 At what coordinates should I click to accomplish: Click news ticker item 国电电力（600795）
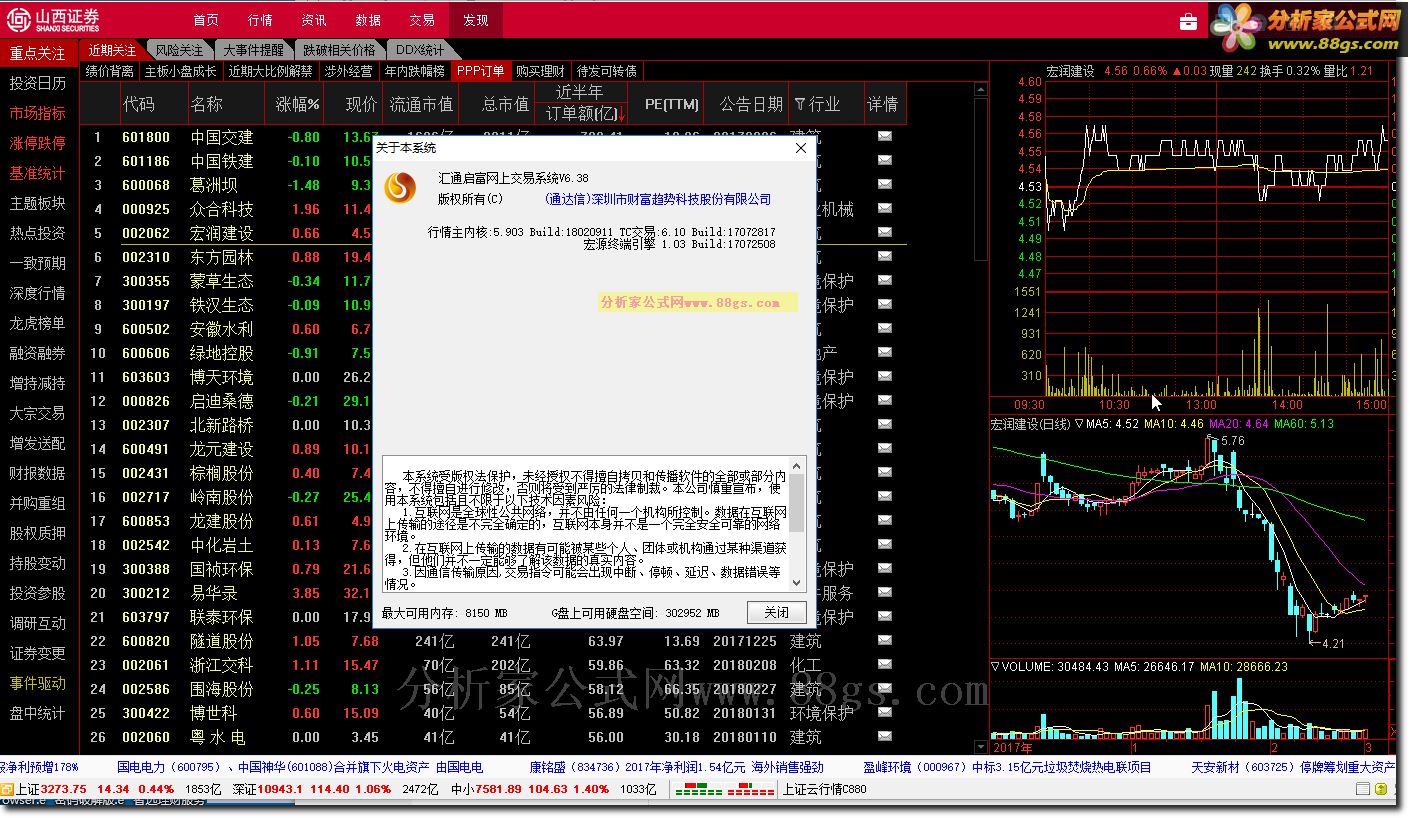click(169, 768)
